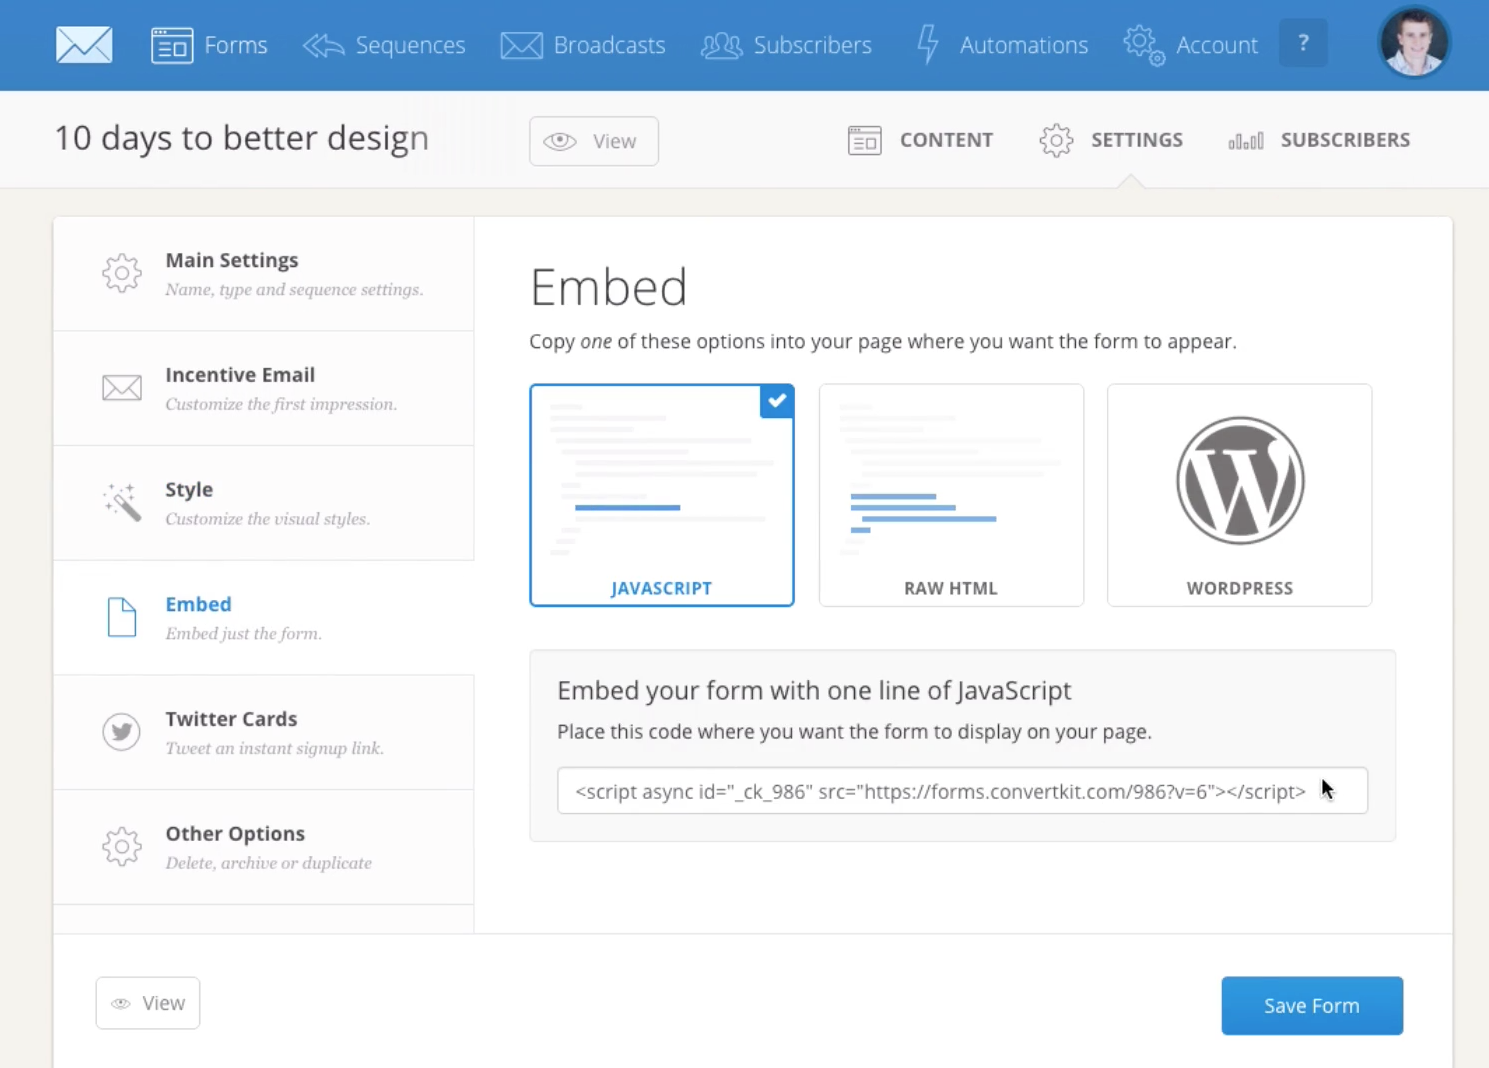The image size is (1489, 1068).
Task: Click the Save Form button
Action: 1312,1006
